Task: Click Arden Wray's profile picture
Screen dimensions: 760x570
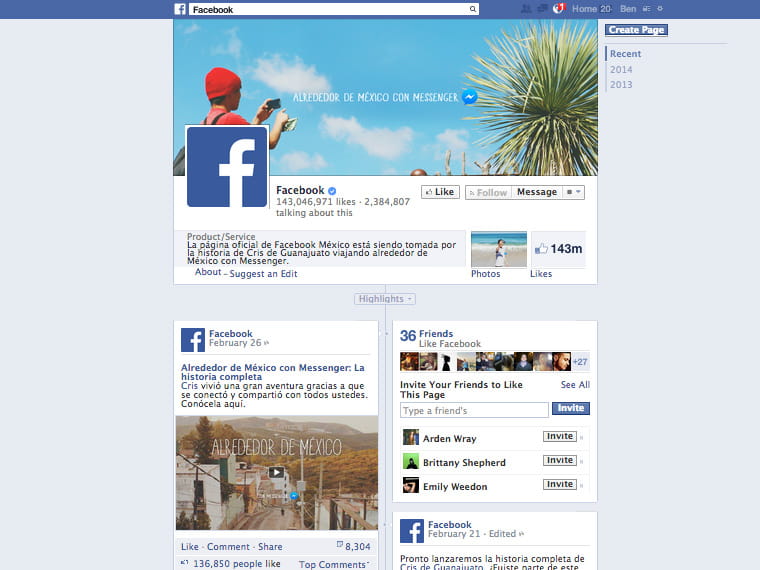Action: 411,437
